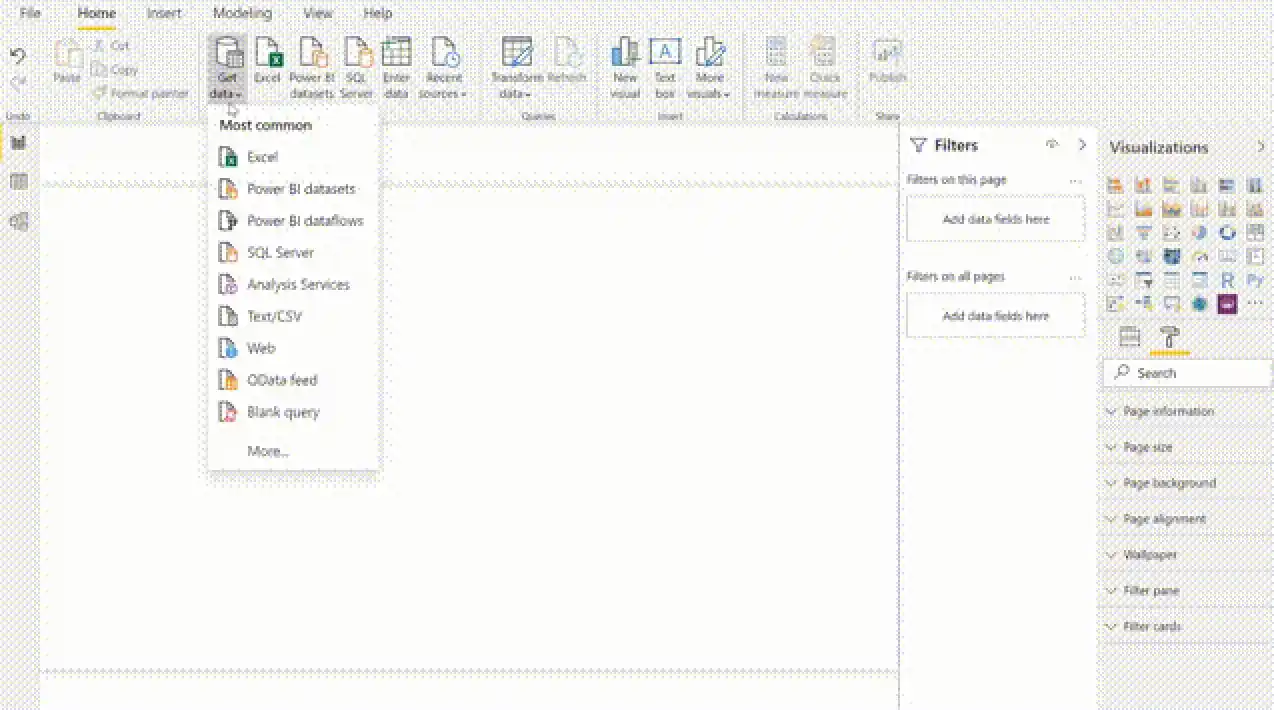
Task: Select the gauge visual
Action: point(1199,256)
